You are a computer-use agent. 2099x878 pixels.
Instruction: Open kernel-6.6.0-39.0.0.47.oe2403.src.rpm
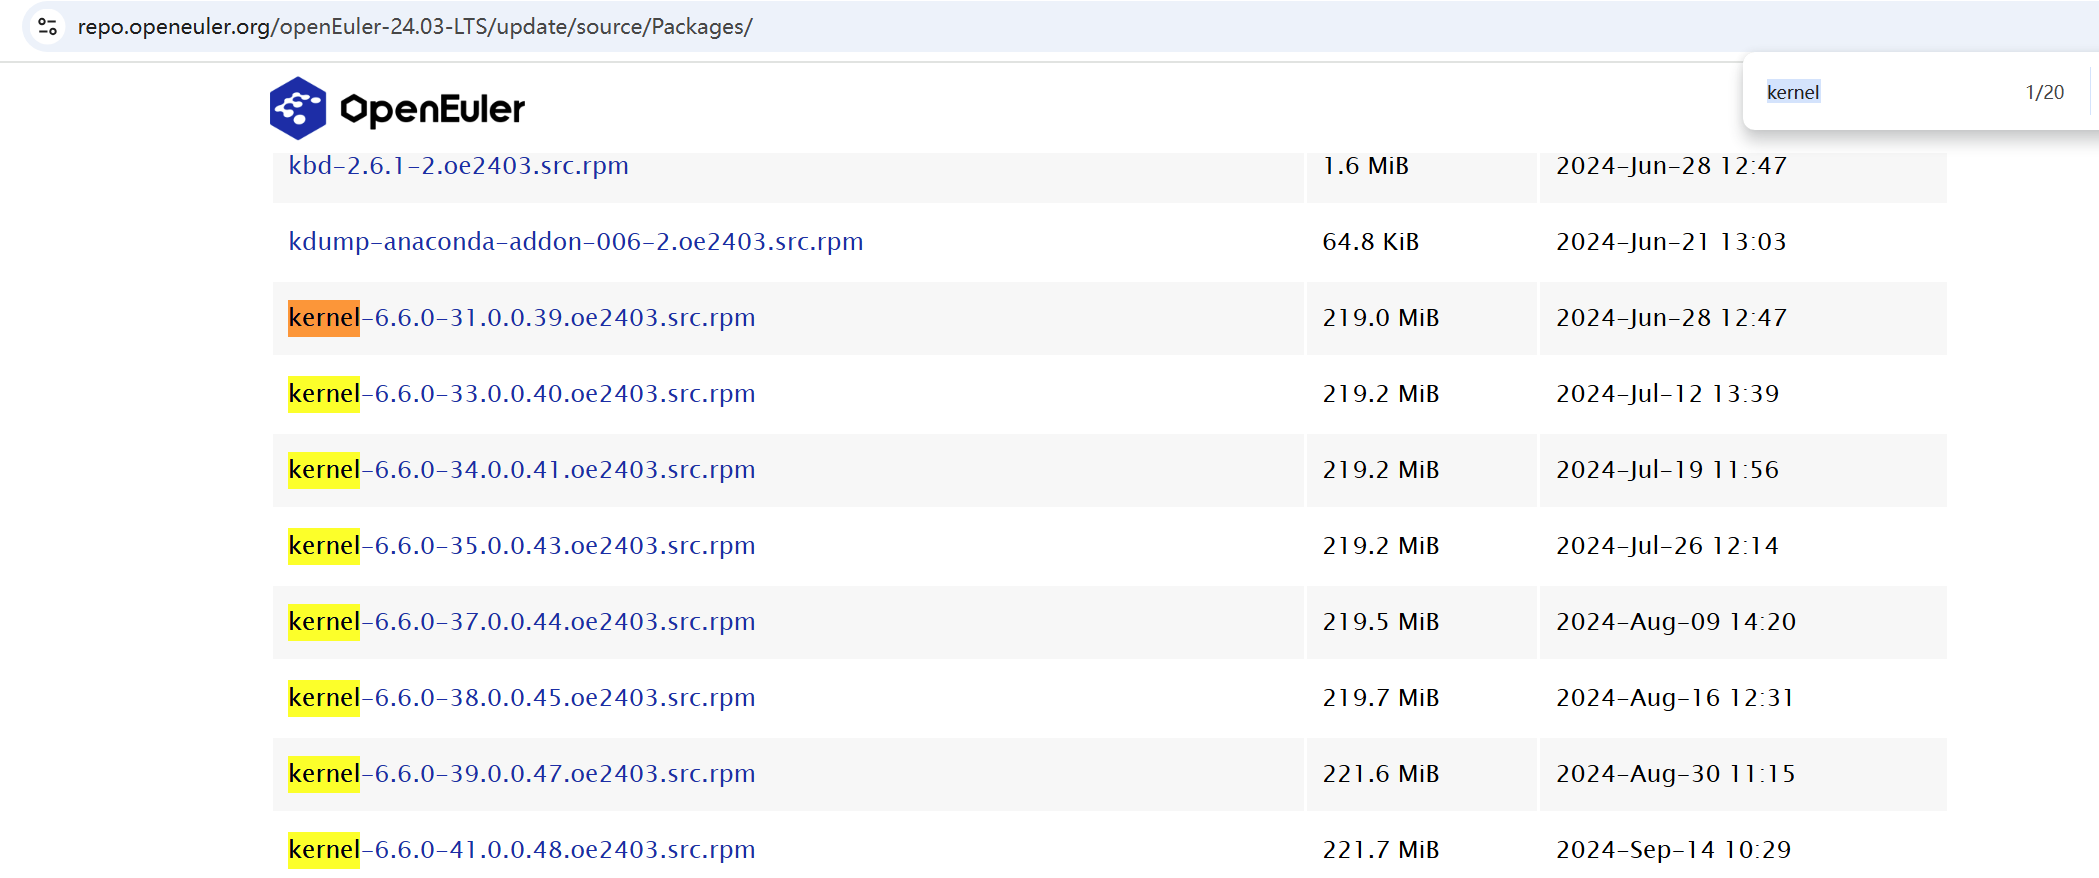pyautogui.click(x=521, y=774)
